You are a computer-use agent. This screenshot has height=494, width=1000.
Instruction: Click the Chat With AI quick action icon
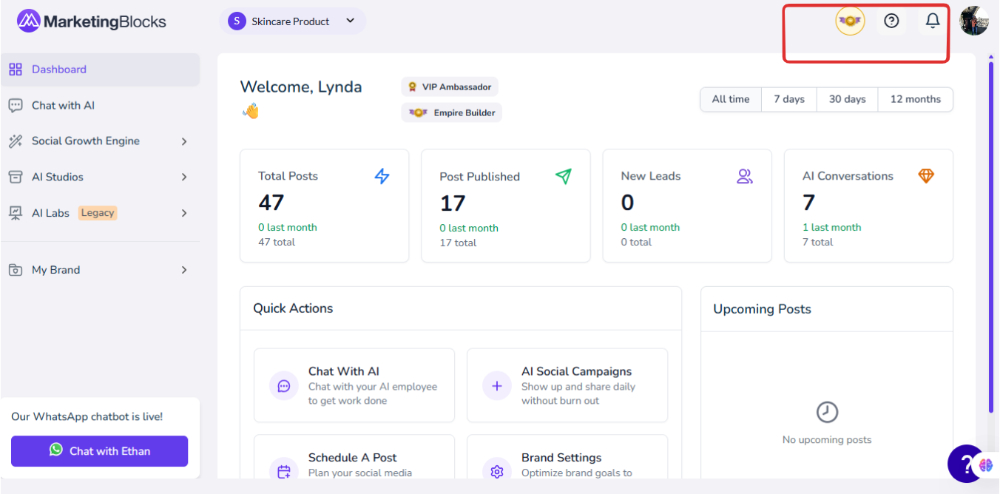[284, 385]
